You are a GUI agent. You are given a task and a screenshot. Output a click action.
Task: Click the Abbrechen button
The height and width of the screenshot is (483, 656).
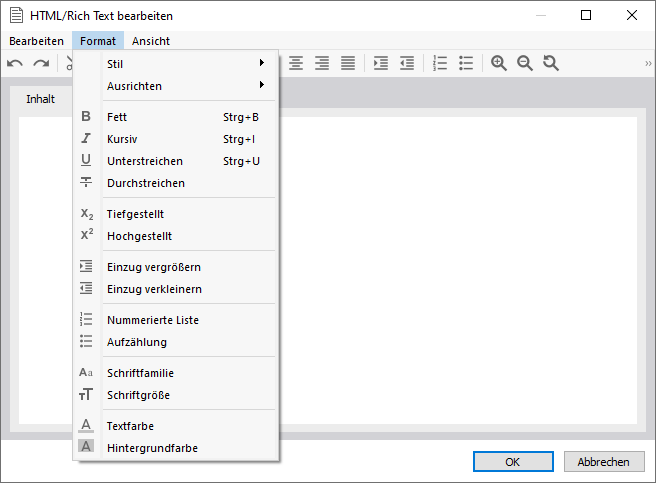[x=604, y=462]
